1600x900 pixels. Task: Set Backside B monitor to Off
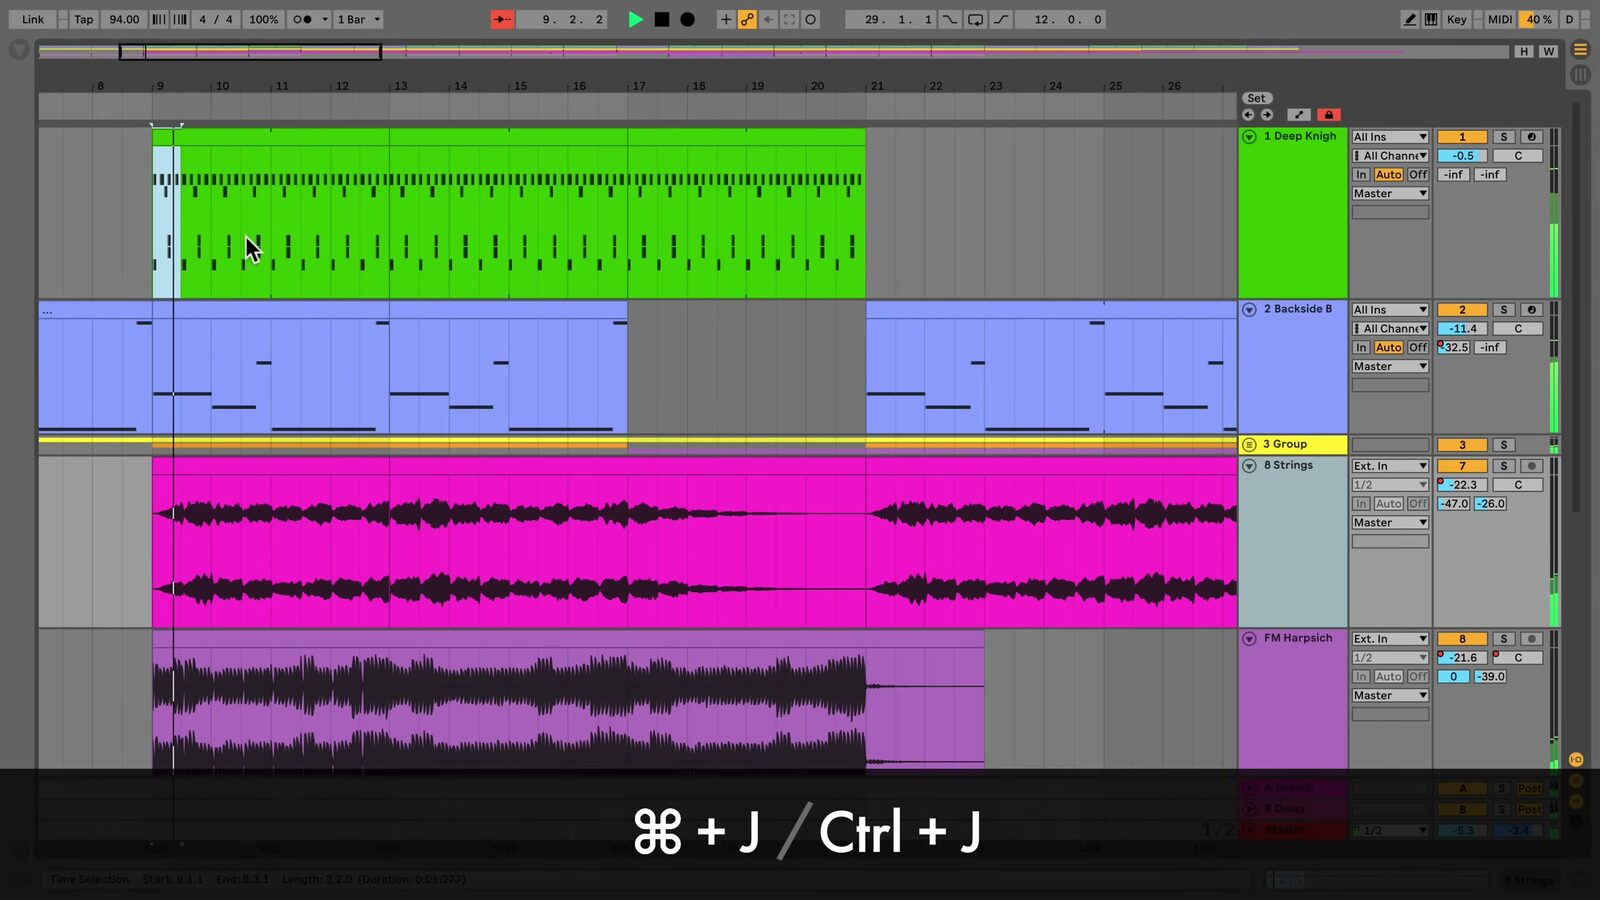pyautogui.click(x=1418, y=348)
